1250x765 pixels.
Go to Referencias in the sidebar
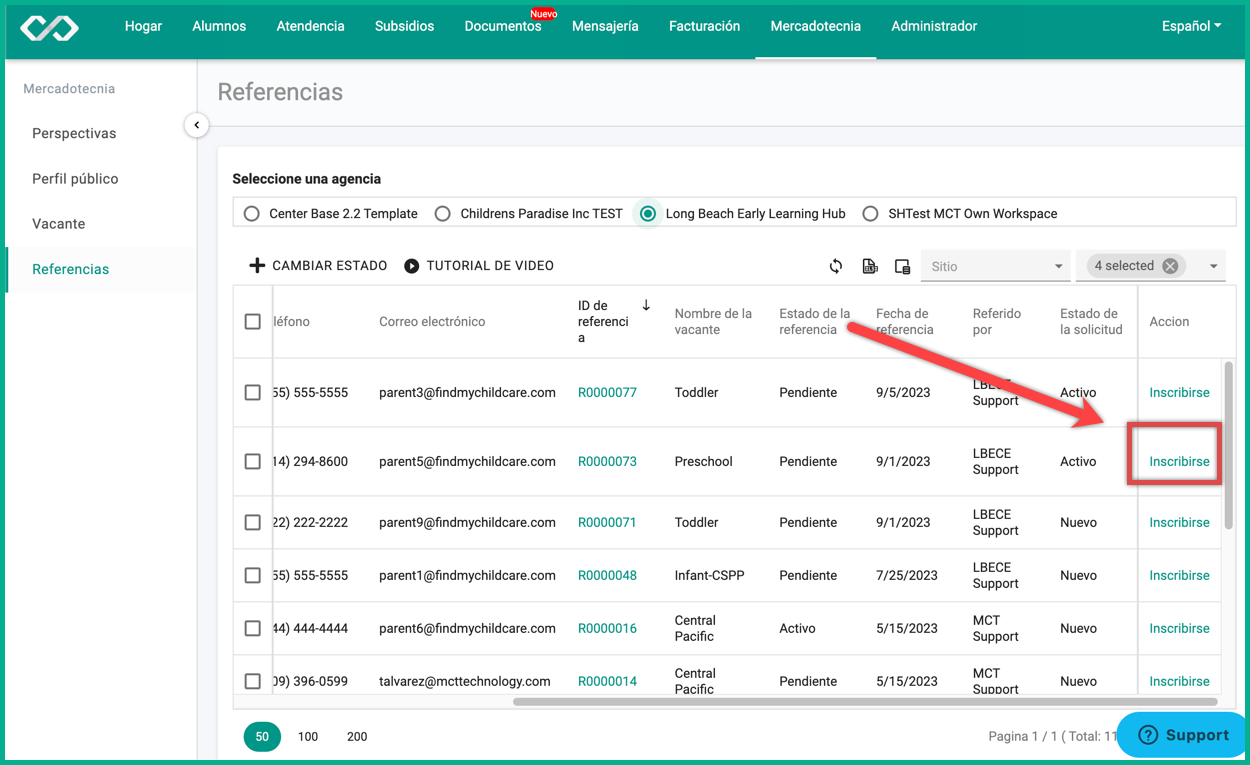click(70, 269)
